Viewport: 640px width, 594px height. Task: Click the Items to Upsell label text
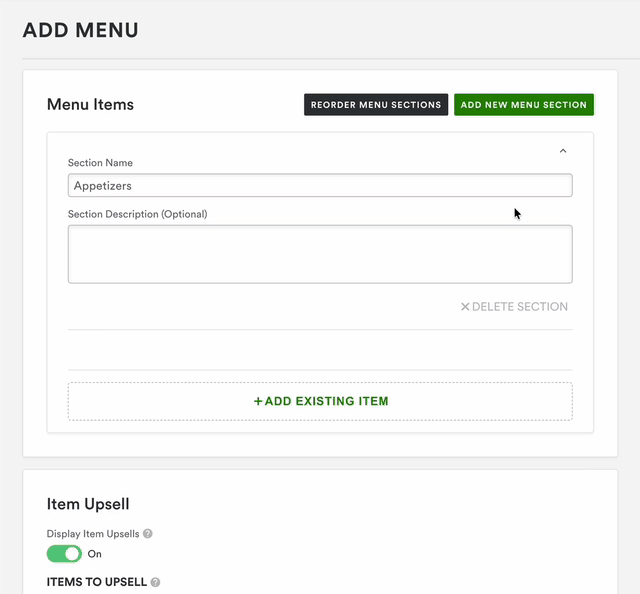click(97, 582)
